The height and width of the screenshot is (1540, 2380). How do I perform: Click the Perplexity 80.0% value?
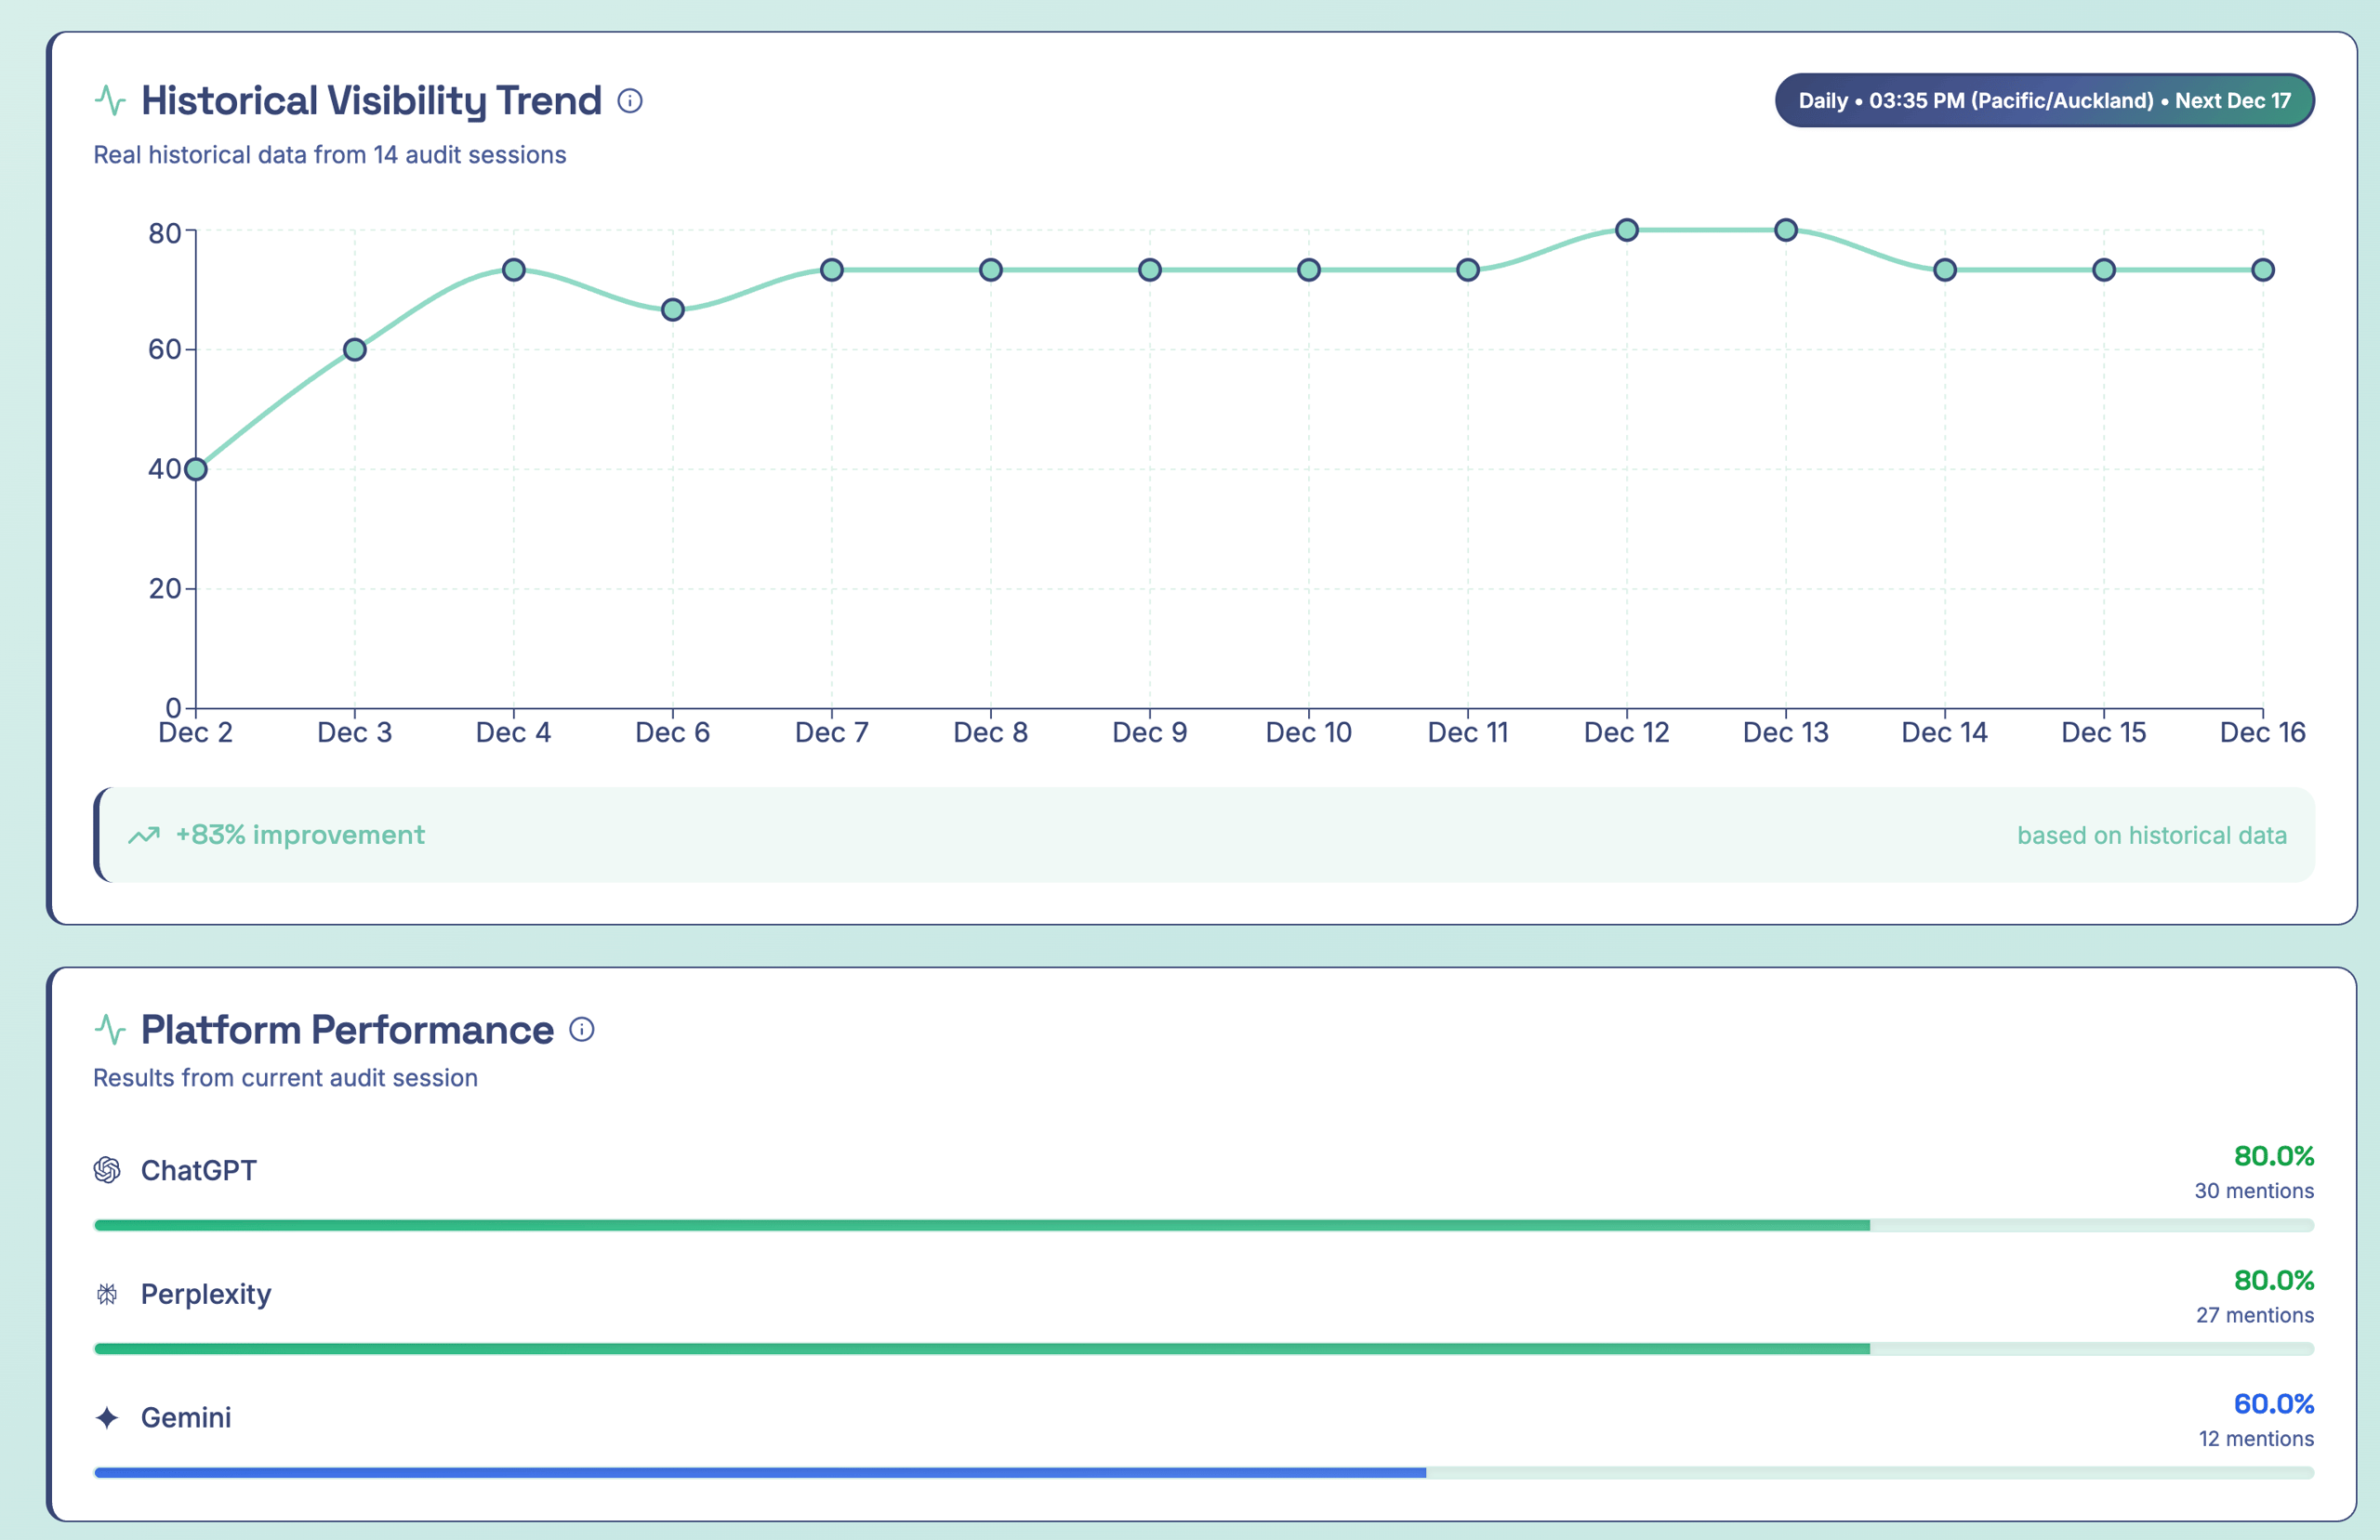pyautogui.click(x=2273, y=1280)
